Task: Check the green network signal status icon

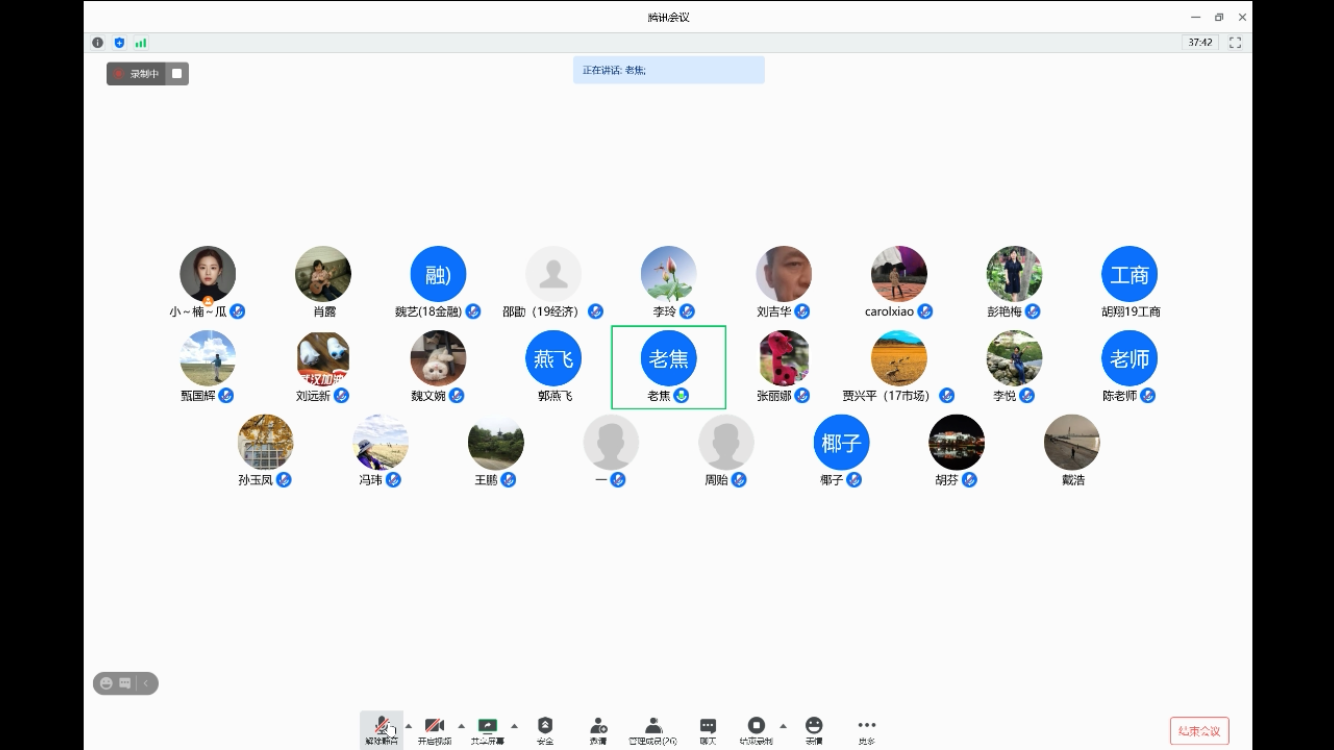Action: 141,43
